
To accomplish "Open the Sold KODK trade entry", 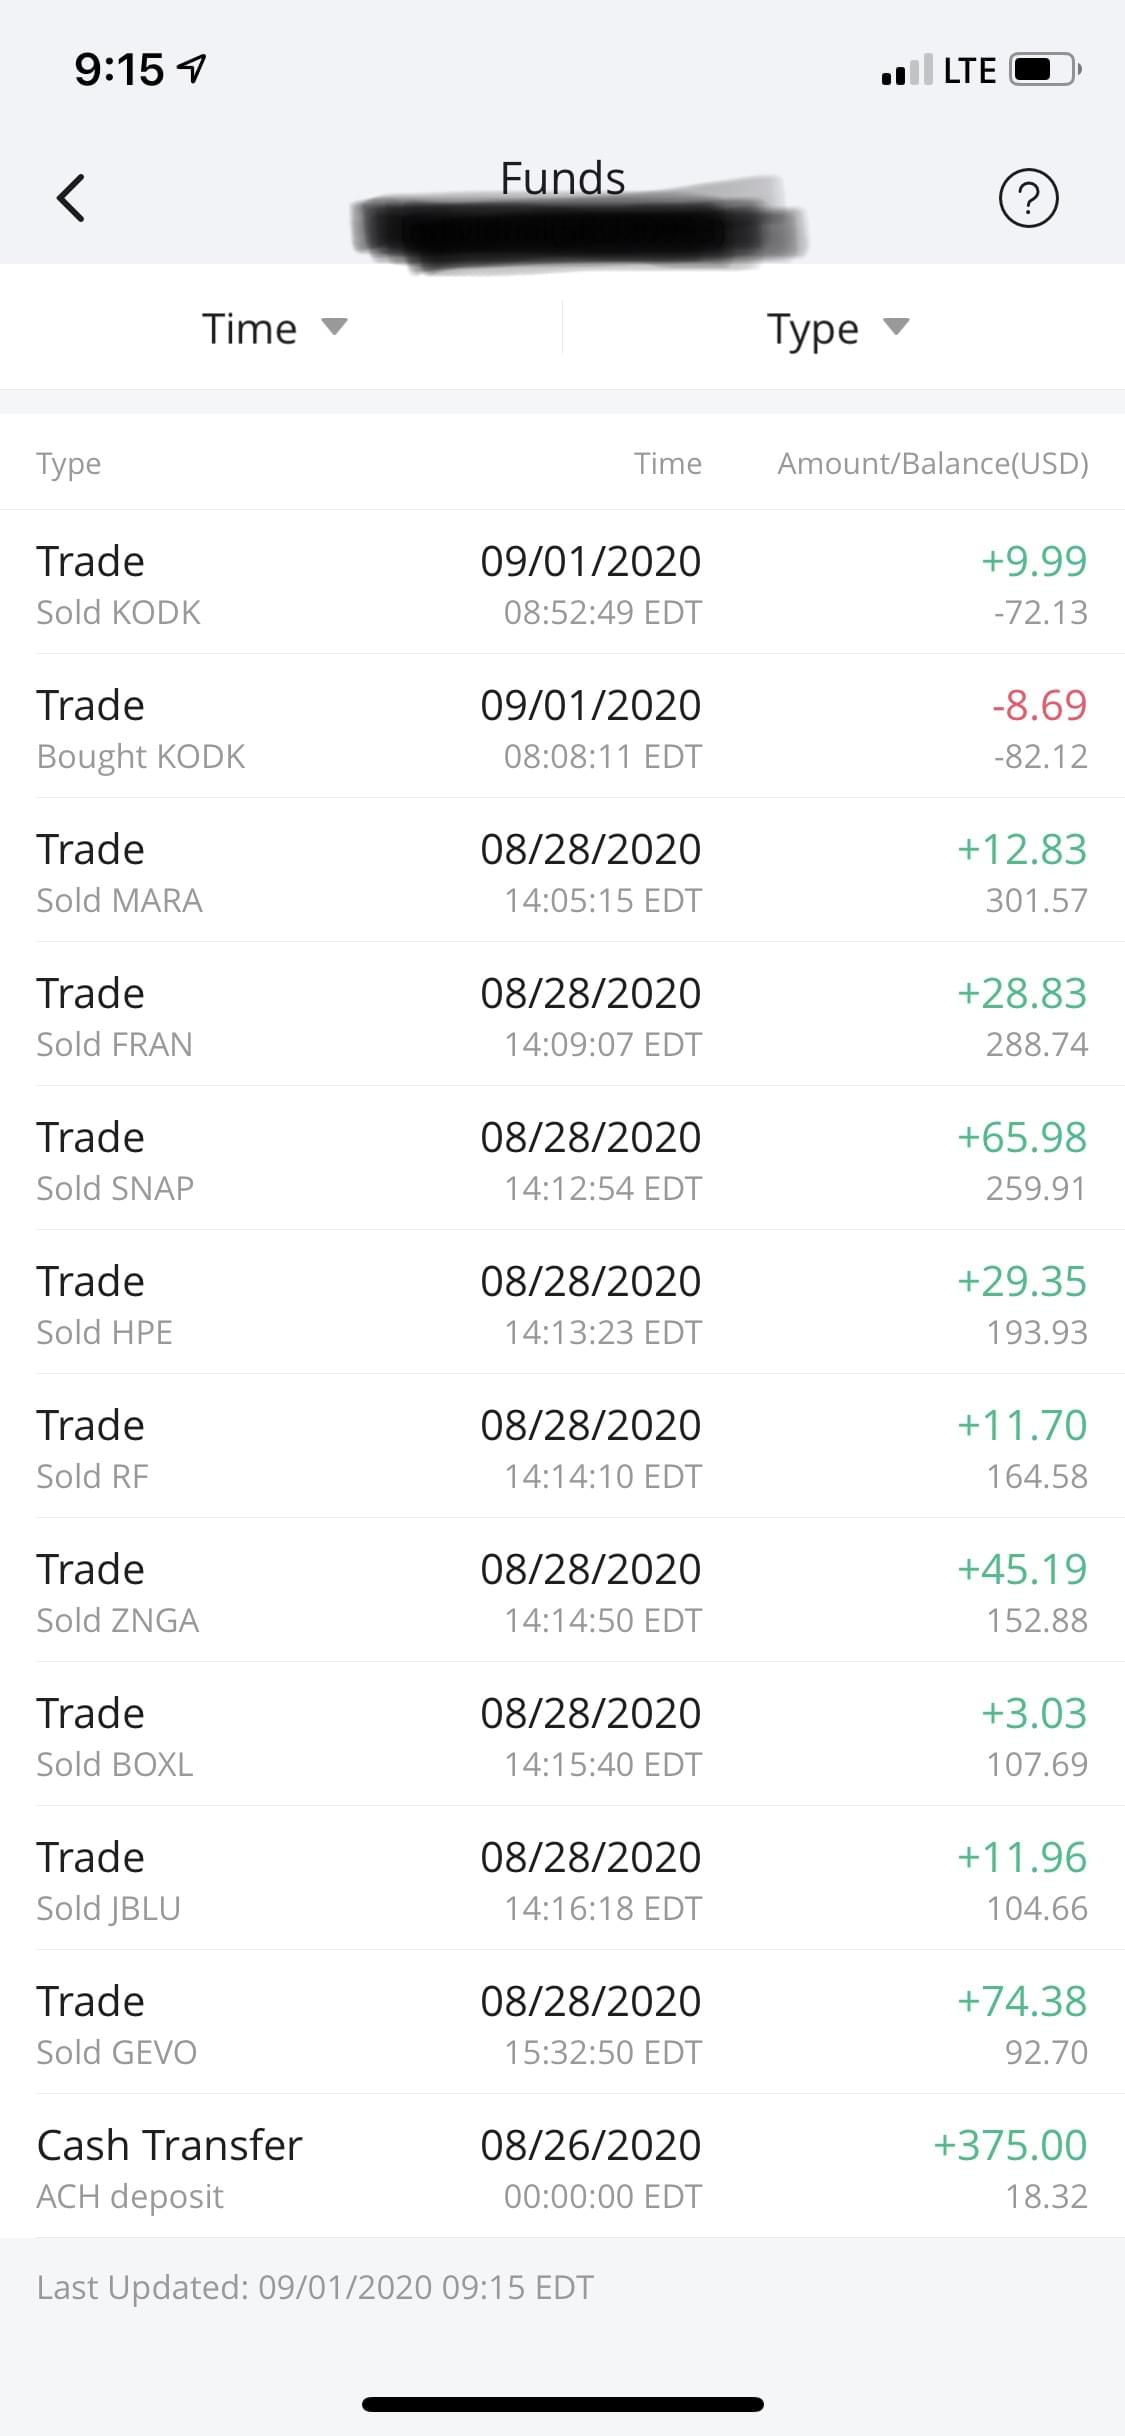I will click(x=562, y=584).
